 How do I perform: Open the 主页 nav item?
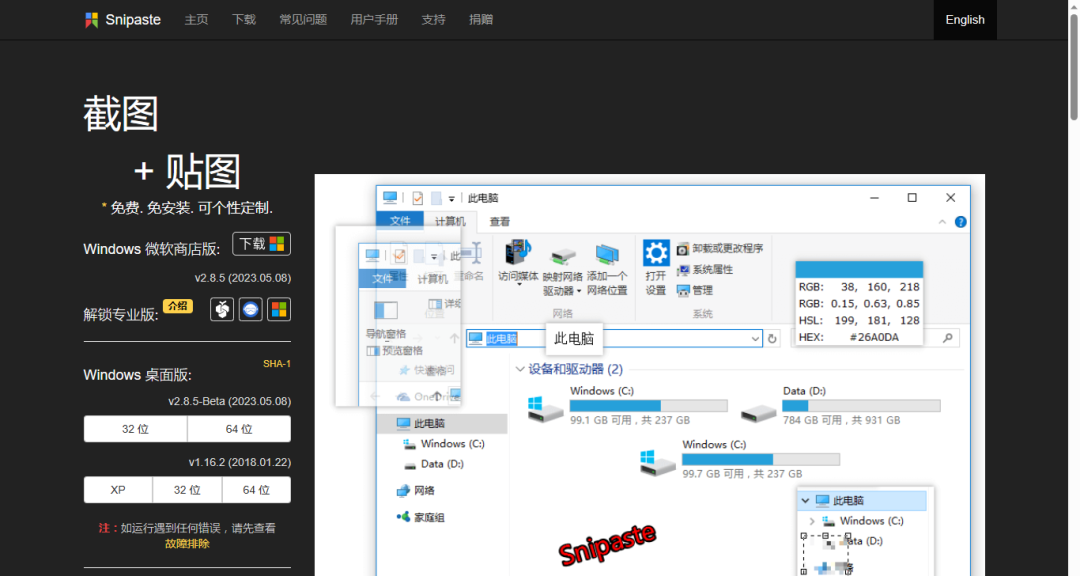[196, 20]
